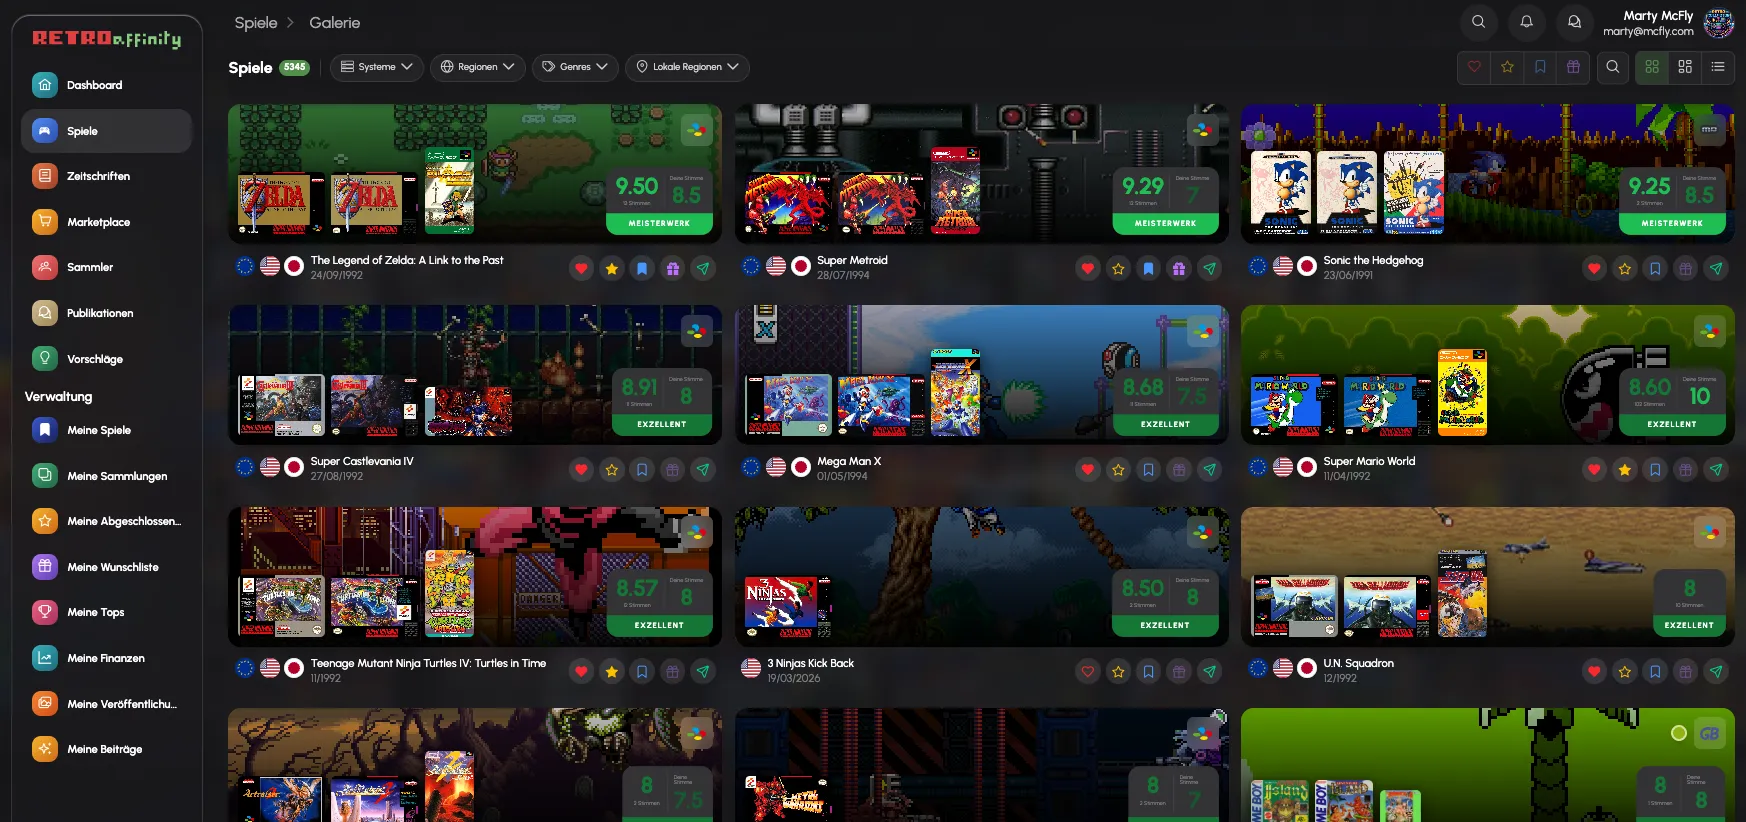Open the Sammler sidebar entry
1746x822 pixels.
pos(106,267)
